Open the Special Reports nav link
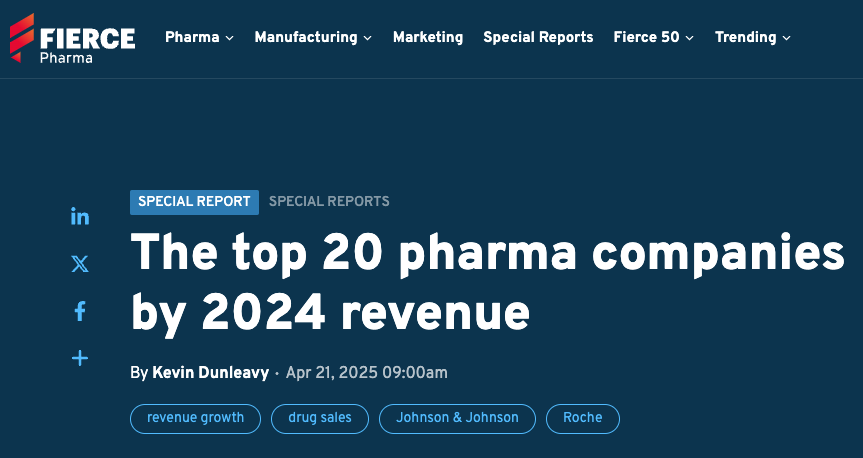Image resolution: width=863 pixels, height=458 pixels. click(x=538, y=37)
